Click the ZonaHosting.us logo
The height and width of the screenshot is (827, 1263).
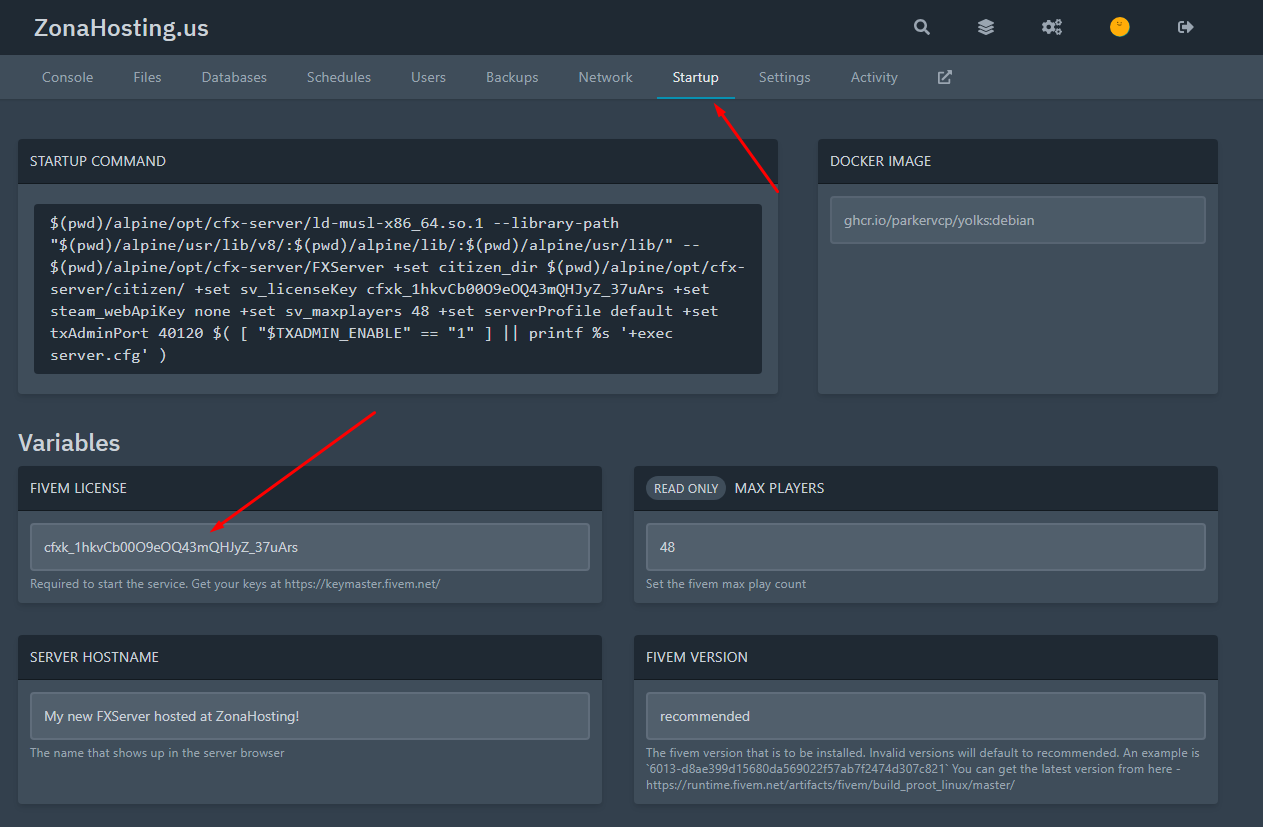121,28
